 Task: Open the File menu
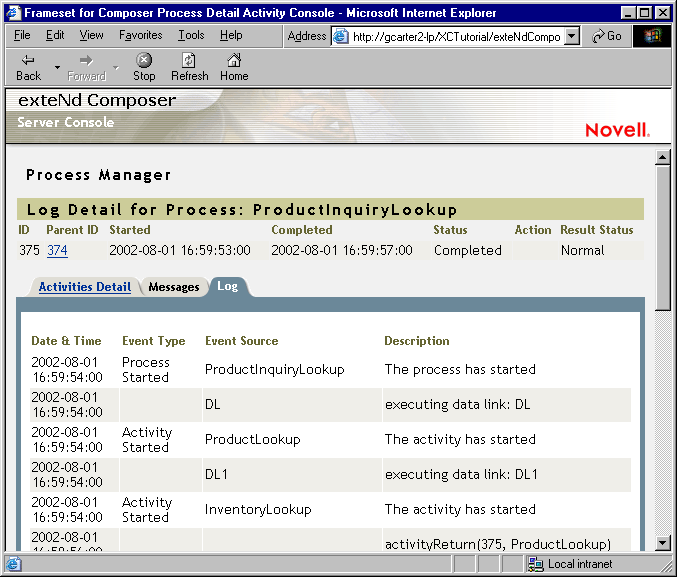click(x=22, y=35)
